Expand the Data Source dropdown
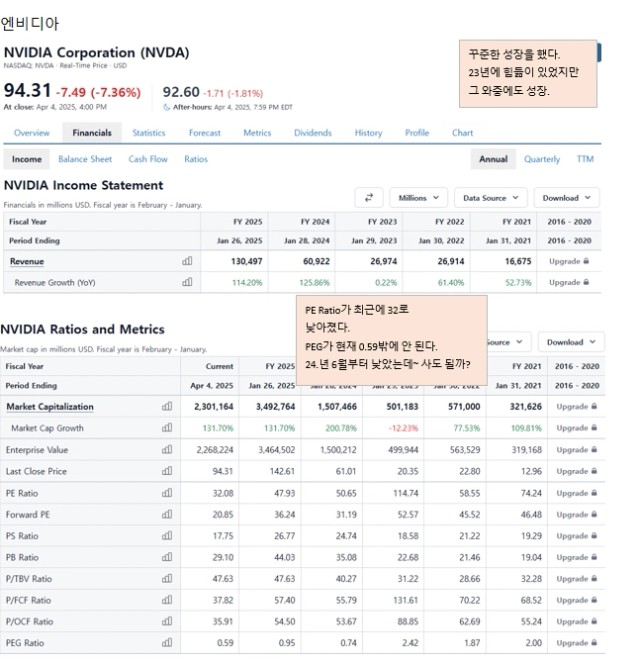This screenshot has height=663, width=640. tap(491, 197)
